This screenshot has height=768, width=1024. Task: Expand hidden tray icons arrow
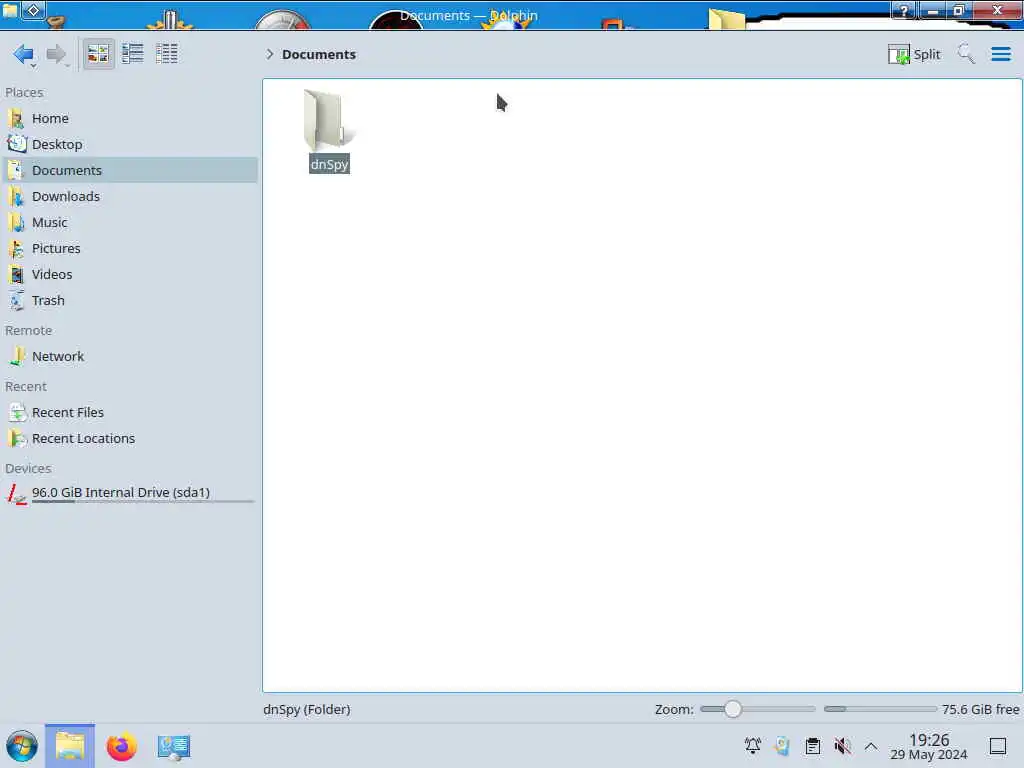pos(871,746)
